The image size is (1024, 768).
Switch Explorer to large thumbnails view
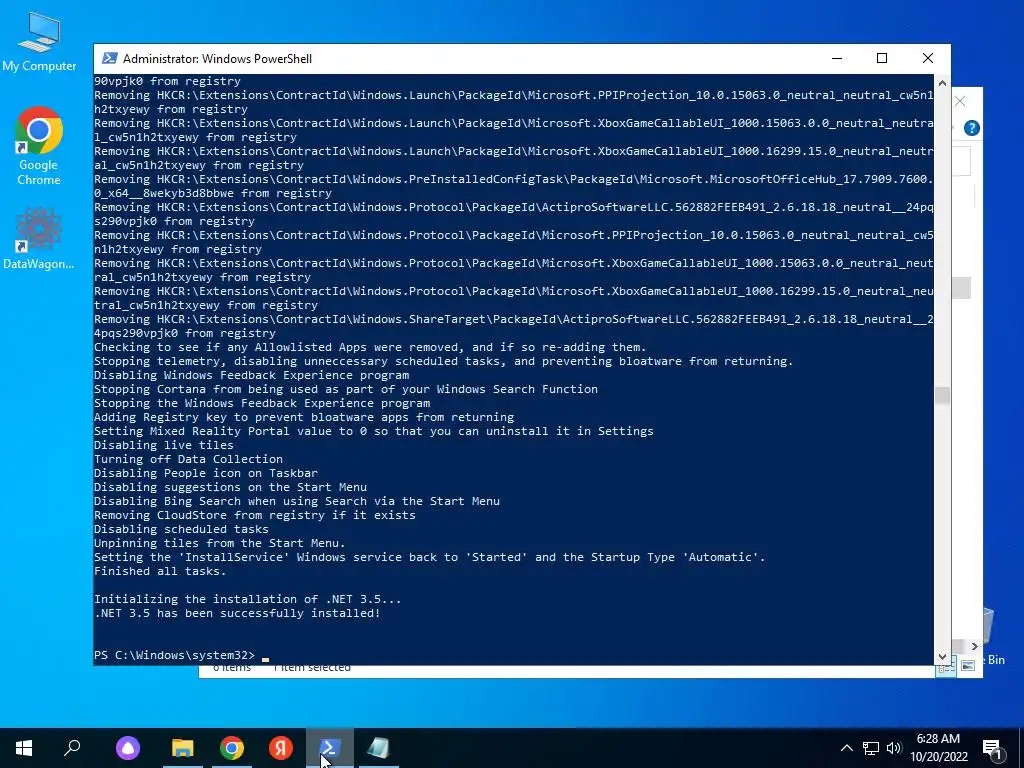click(968, 665)
